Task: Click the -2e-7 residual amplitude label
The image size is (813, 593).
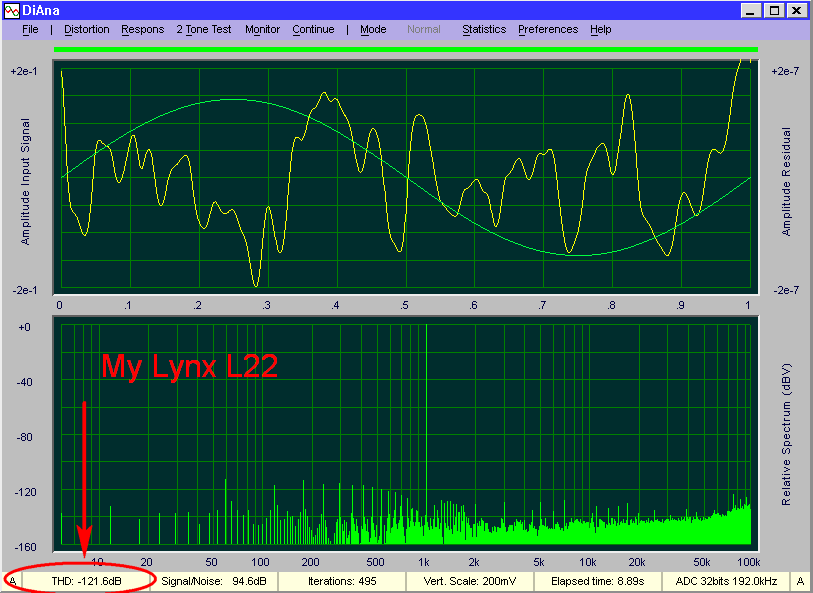Action: 786,290
